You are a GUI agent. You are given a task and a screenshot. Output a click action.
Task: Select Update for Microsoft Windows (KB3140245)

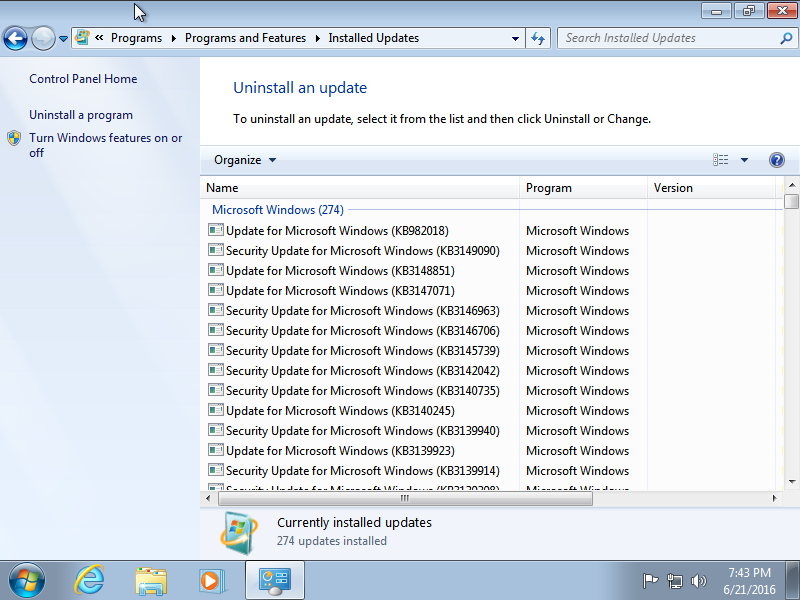340,410
